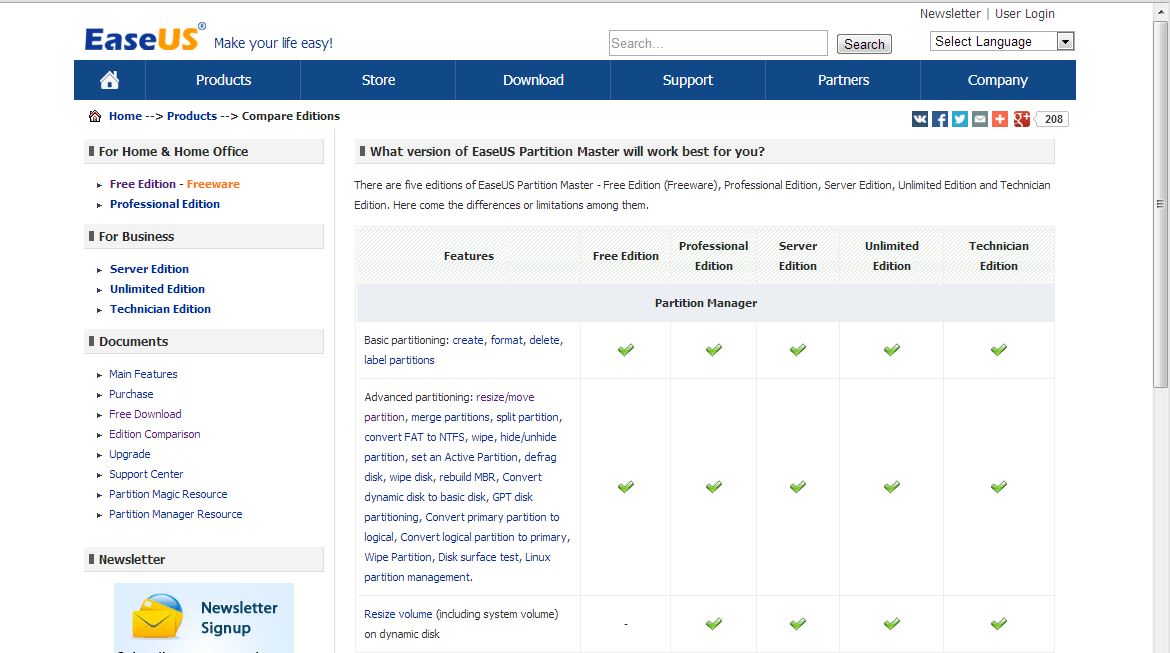Open the Technician Edition sidebar link
Screen dimensions: 1170x653
pos(160,309)
